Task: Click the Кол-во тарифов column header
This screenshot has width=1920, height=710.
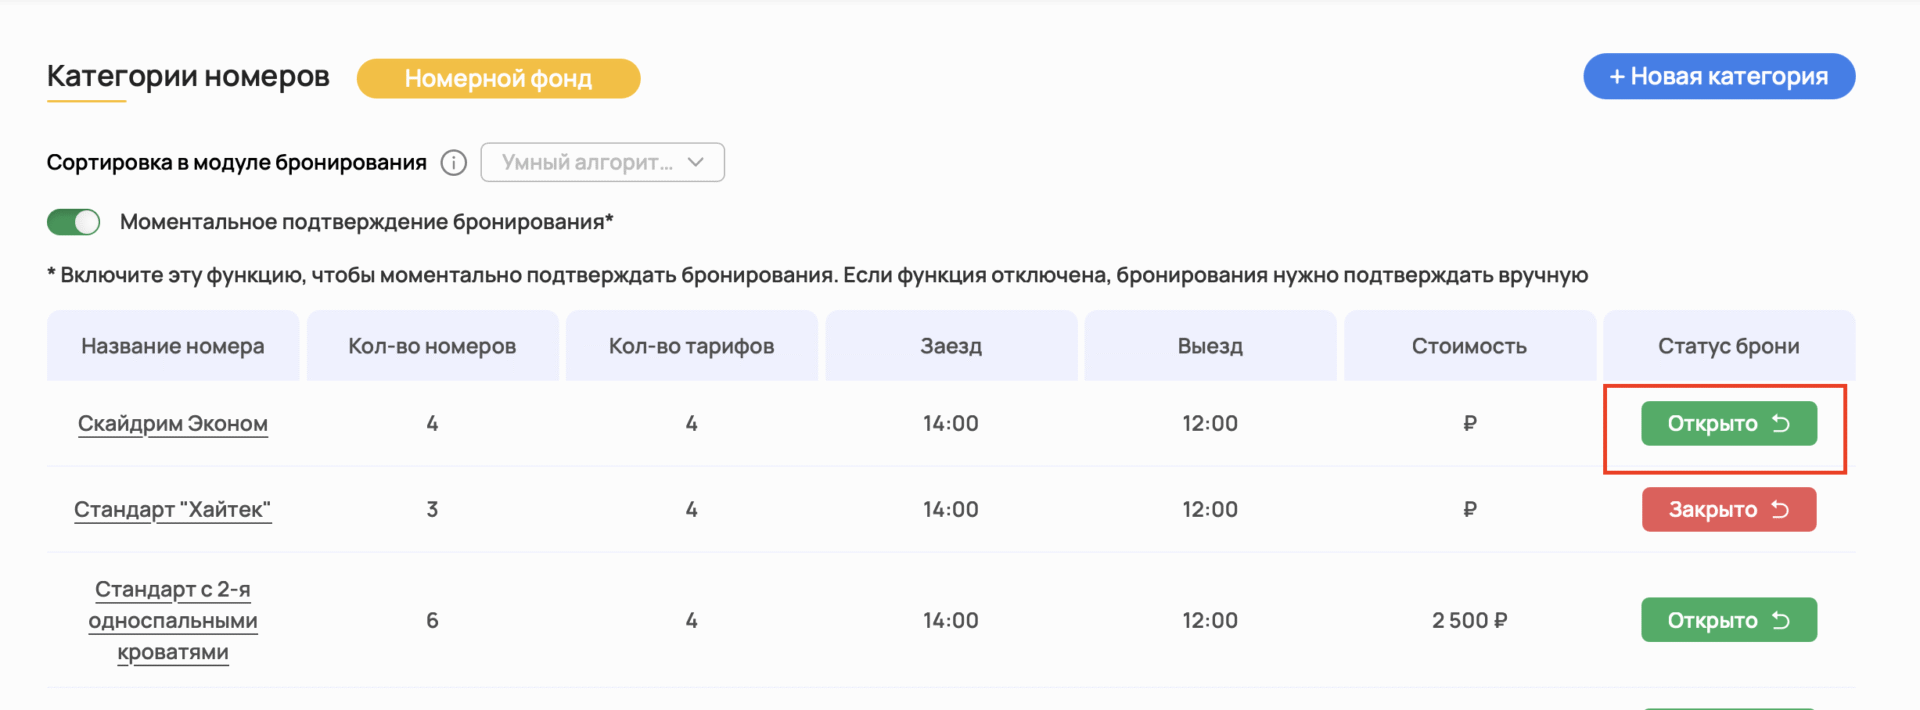Action: 691,346
